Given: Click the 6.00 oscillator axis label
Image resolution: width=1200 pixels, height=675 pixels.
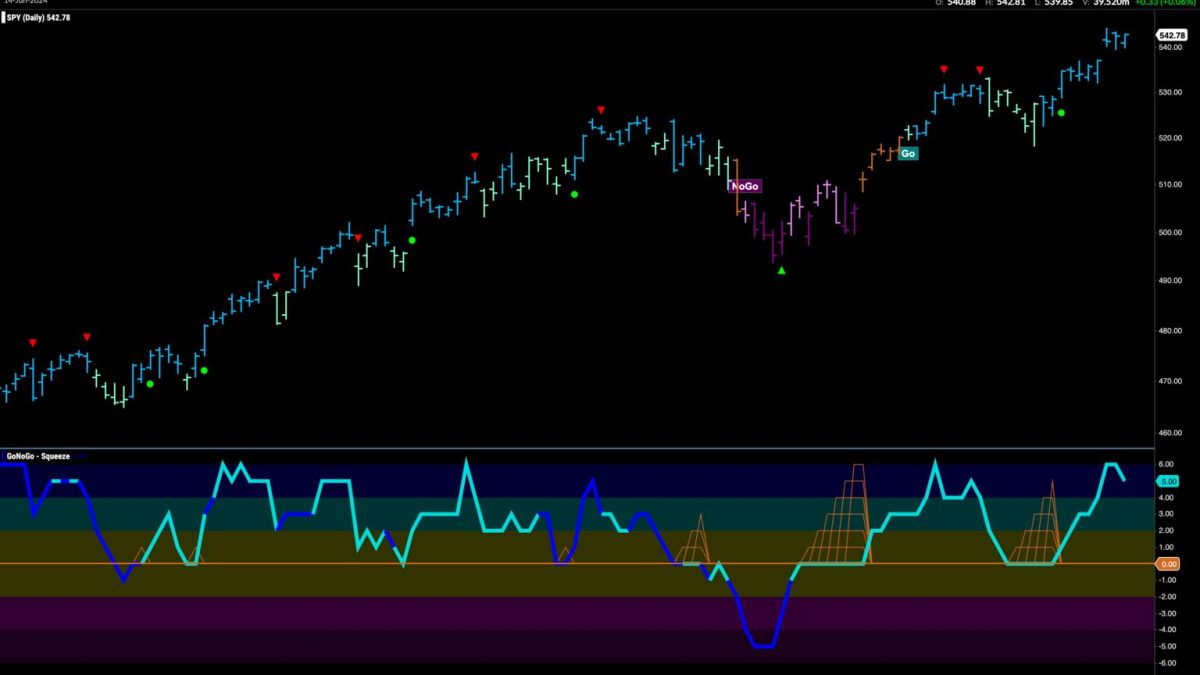Looking at the screenshot, I should (x=1165, y=464).
